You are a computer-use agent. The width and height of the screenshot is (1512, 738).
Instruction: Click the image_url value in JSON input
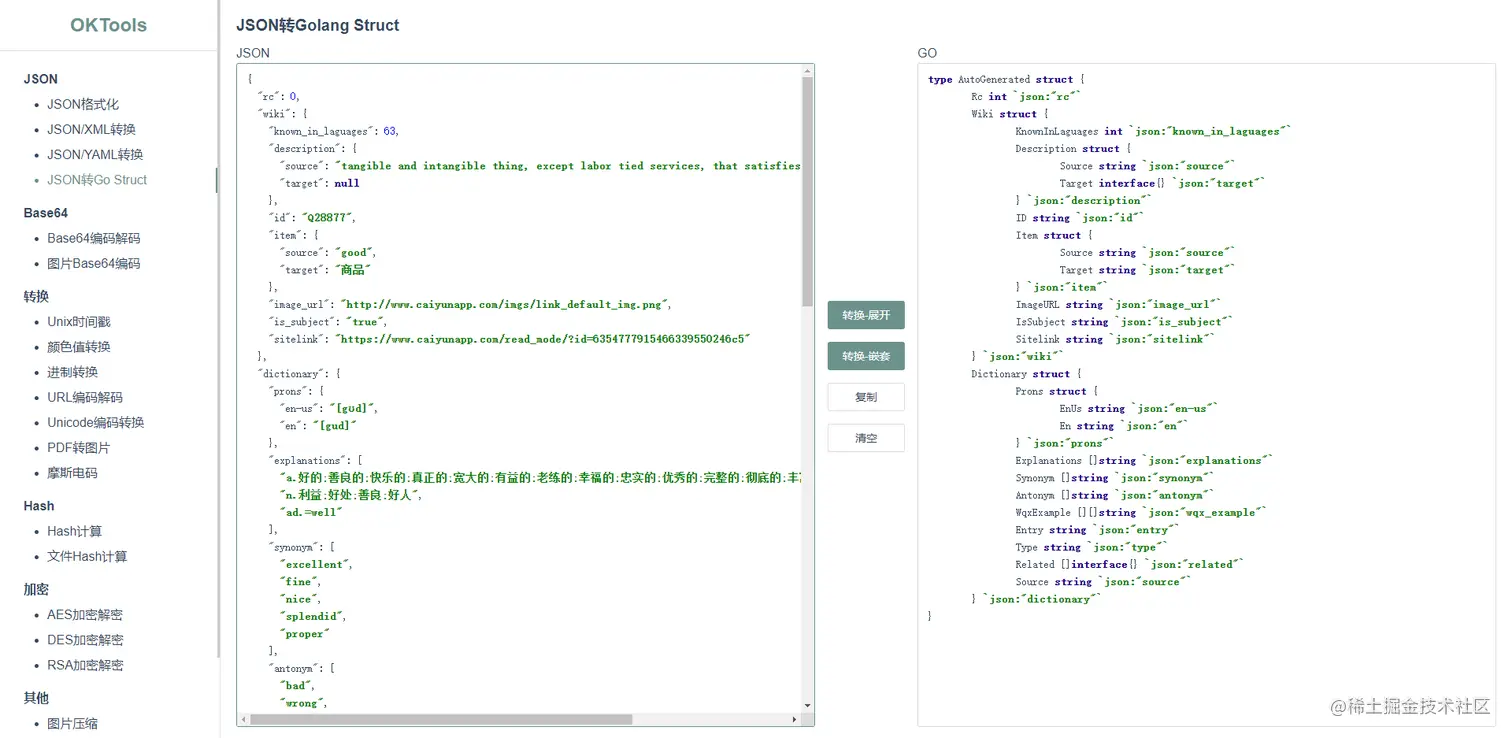(x=505, y=304)
